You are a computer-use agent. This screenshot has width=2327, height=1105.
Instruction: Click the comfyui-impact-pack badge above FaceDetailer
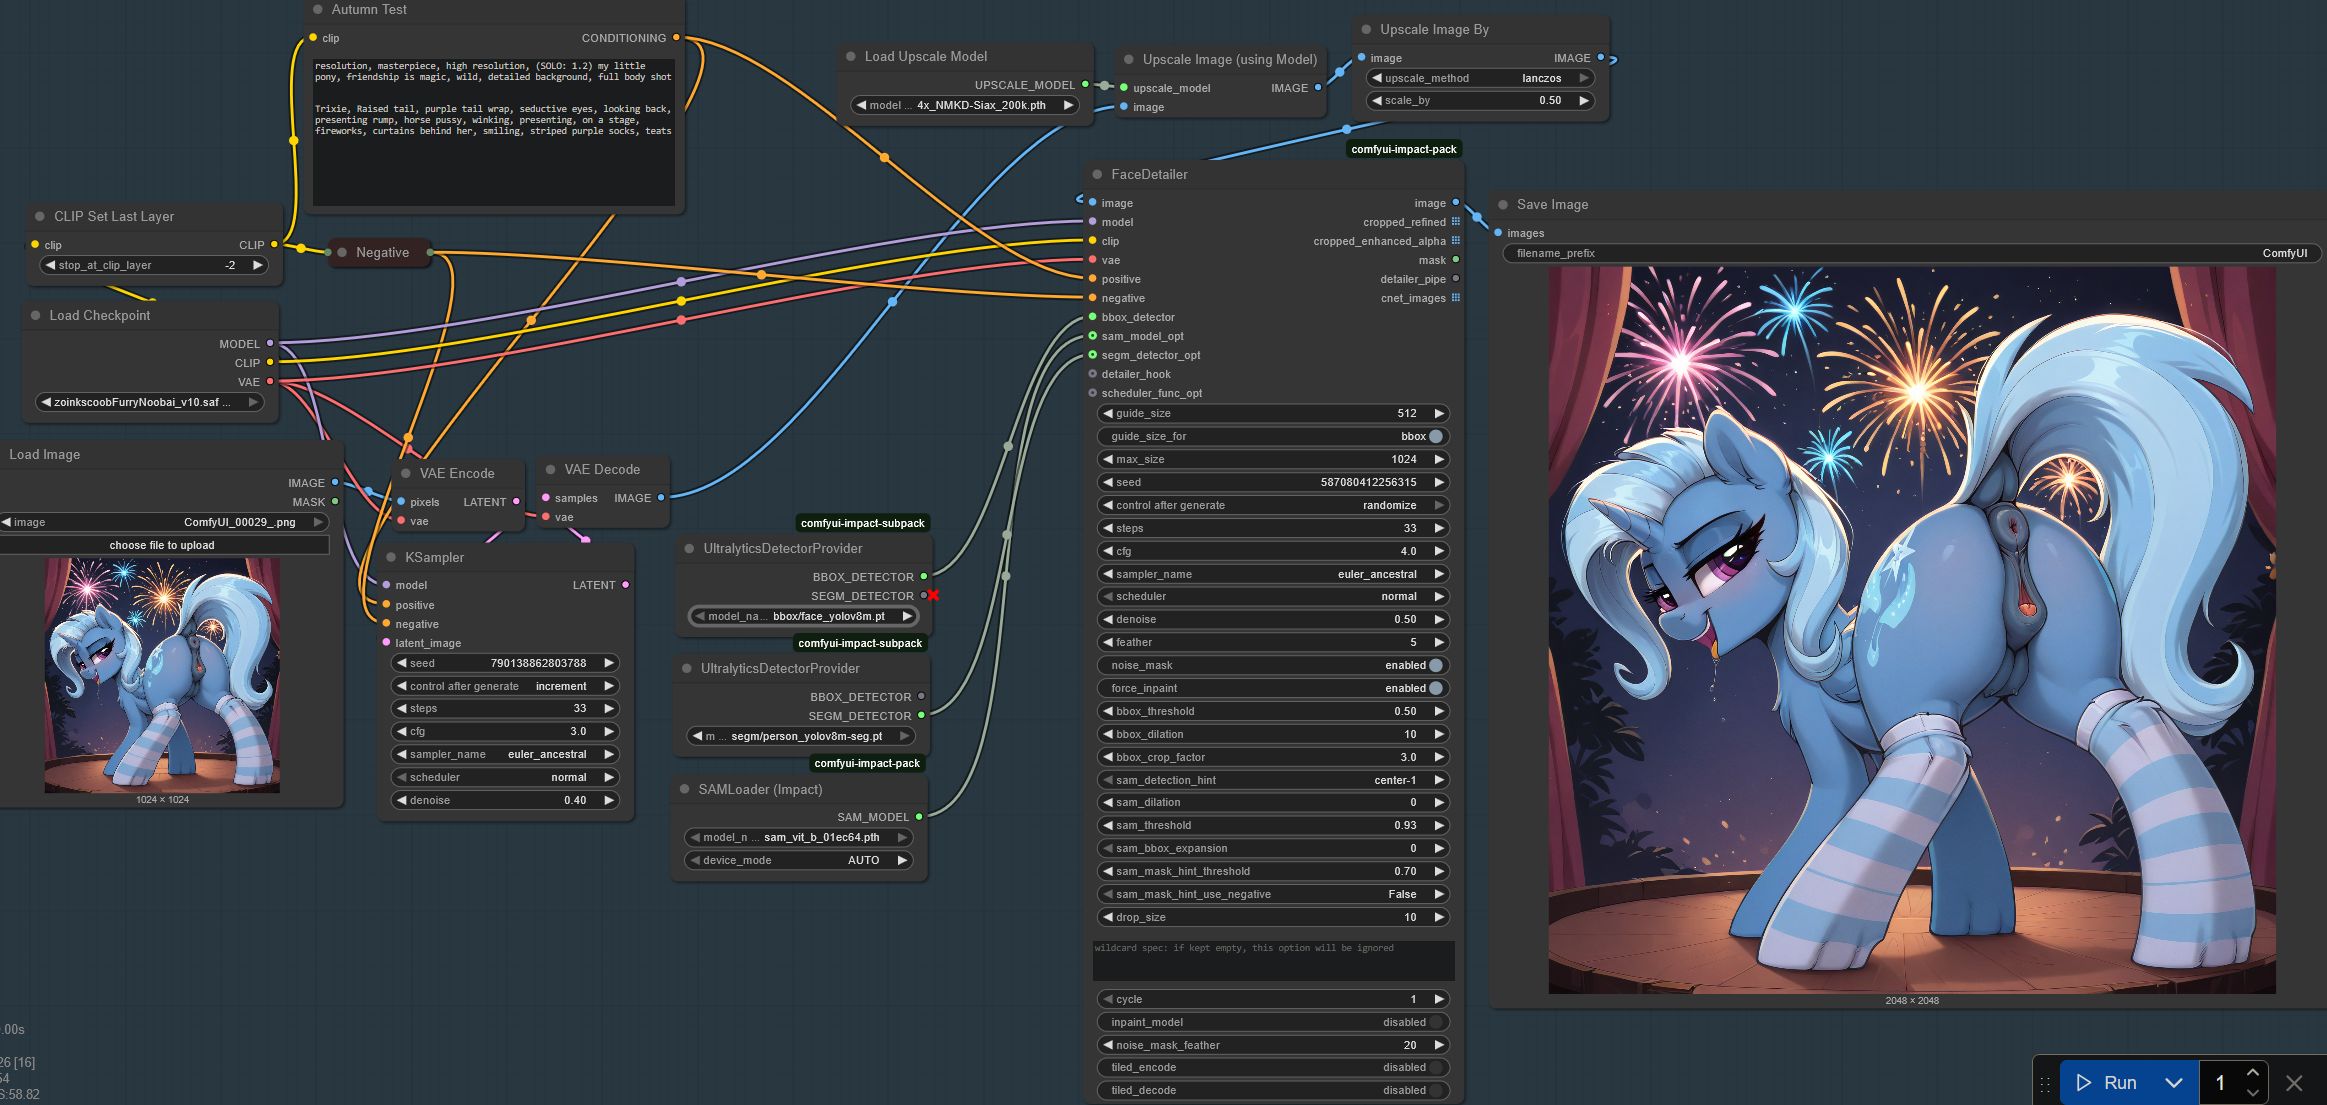point(1403,150)
